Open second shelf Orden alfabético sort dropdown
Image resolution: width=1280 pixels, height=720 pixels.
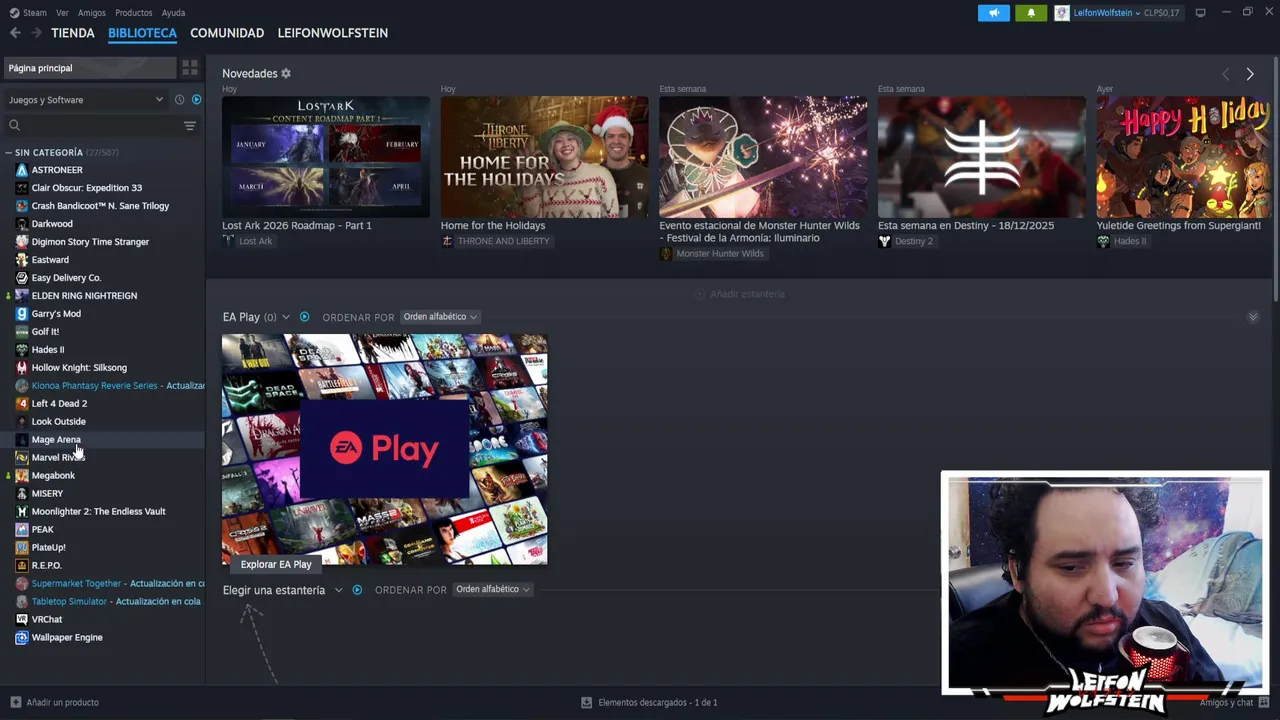(x=493, y=590)
